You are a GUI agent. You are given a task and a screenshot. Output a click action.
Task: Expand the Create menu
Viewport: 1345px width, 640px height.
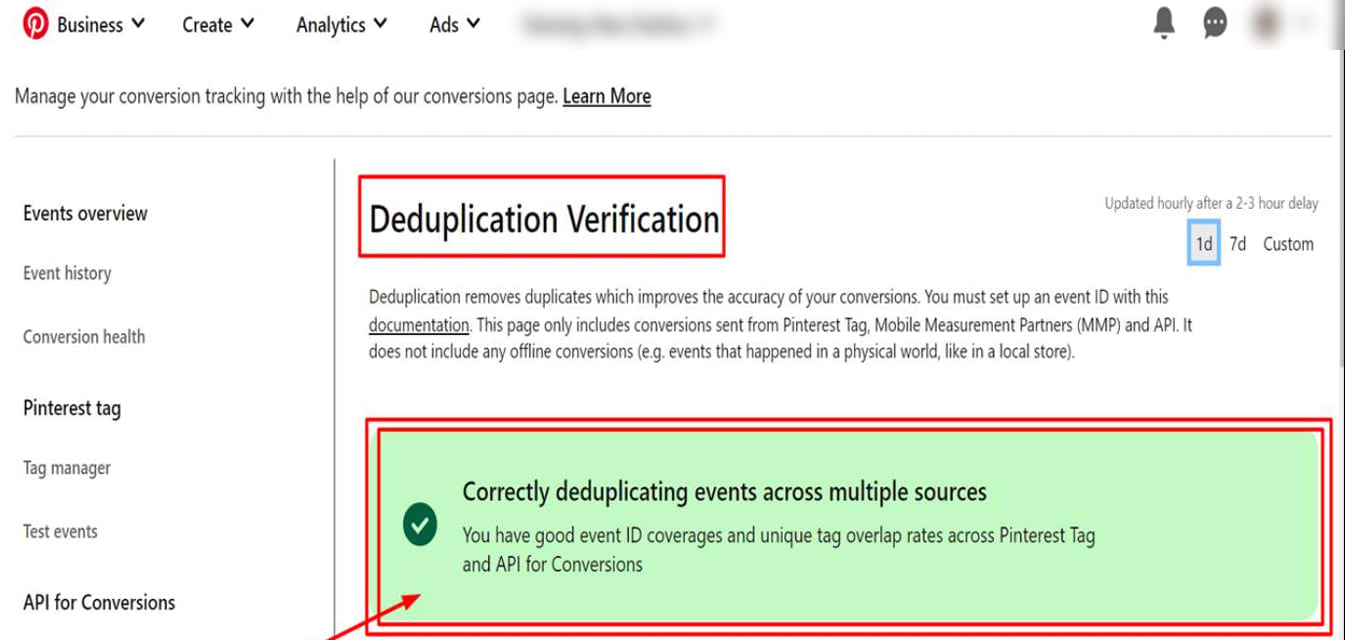(x=218, y=25)
